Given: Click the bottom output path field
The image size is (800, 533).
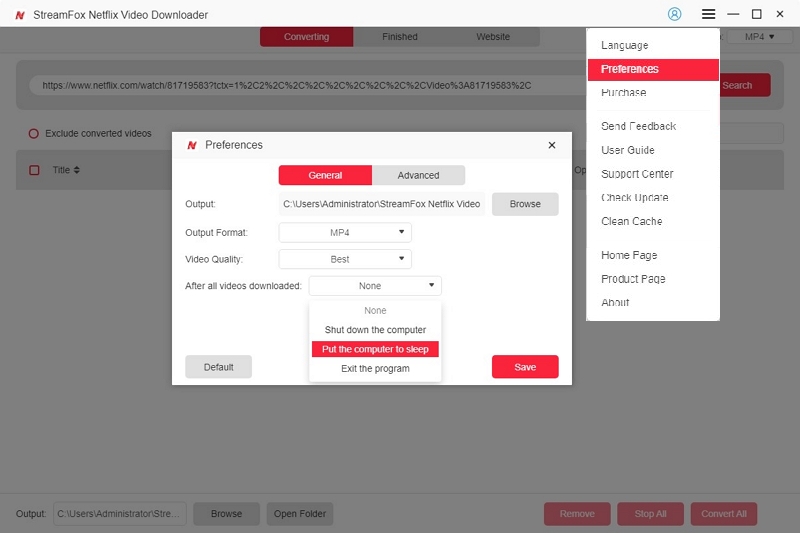Looking at the screenshot, I should [x=120, y=514].
